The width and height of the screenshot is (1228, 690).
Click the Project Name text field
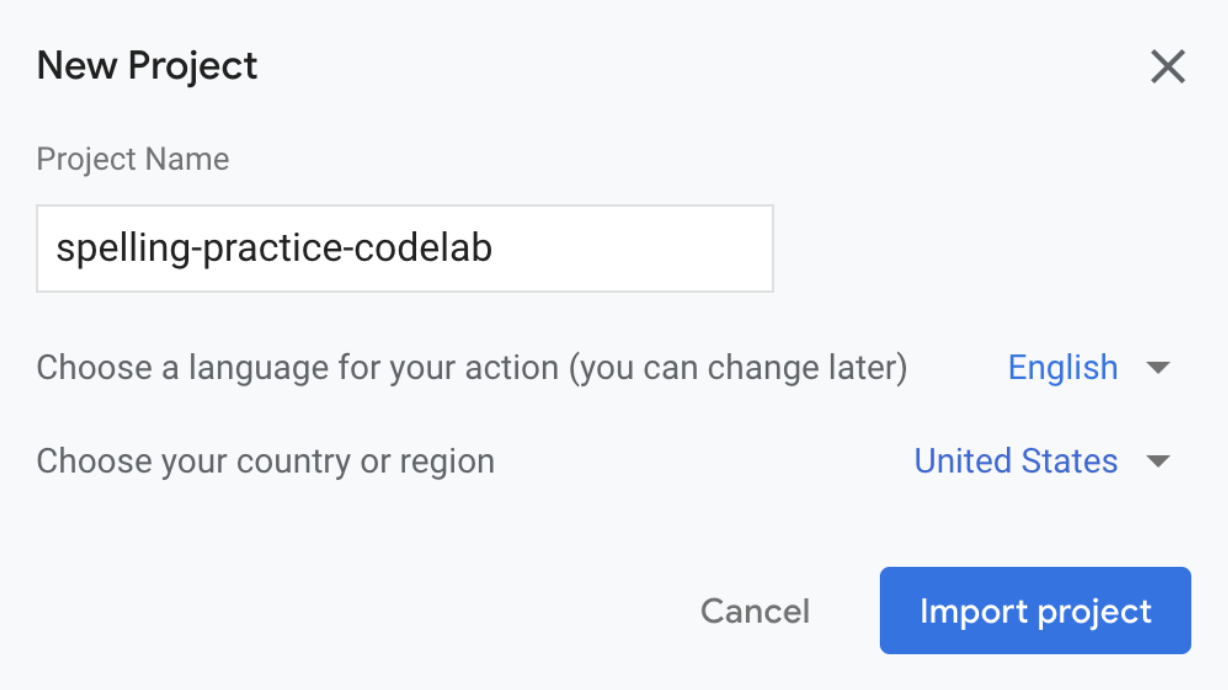point(404,249)
